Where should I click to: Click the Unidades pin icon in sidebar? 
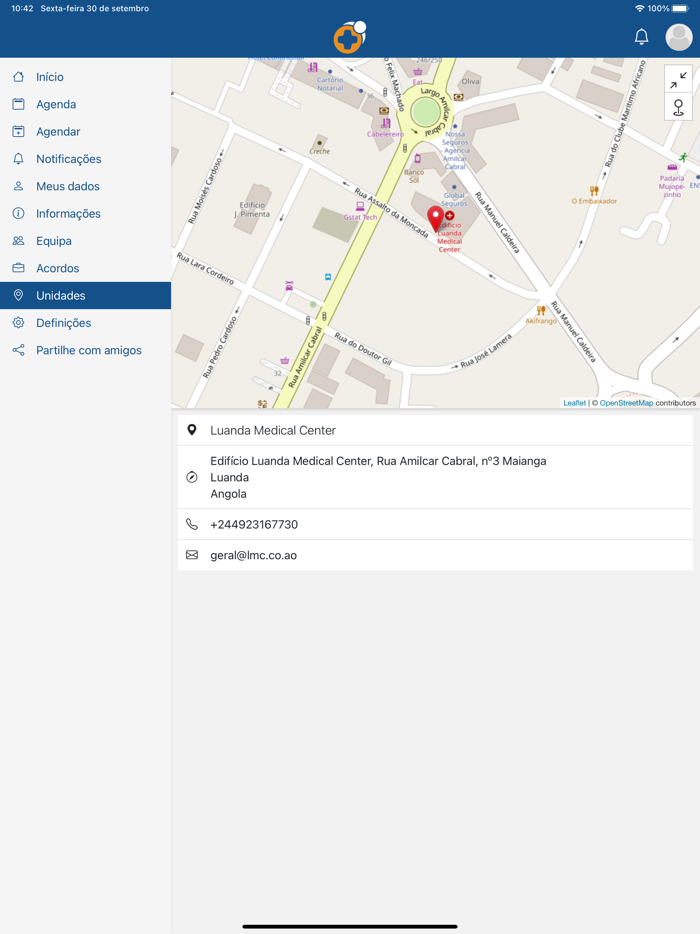[x=18, y=295]
